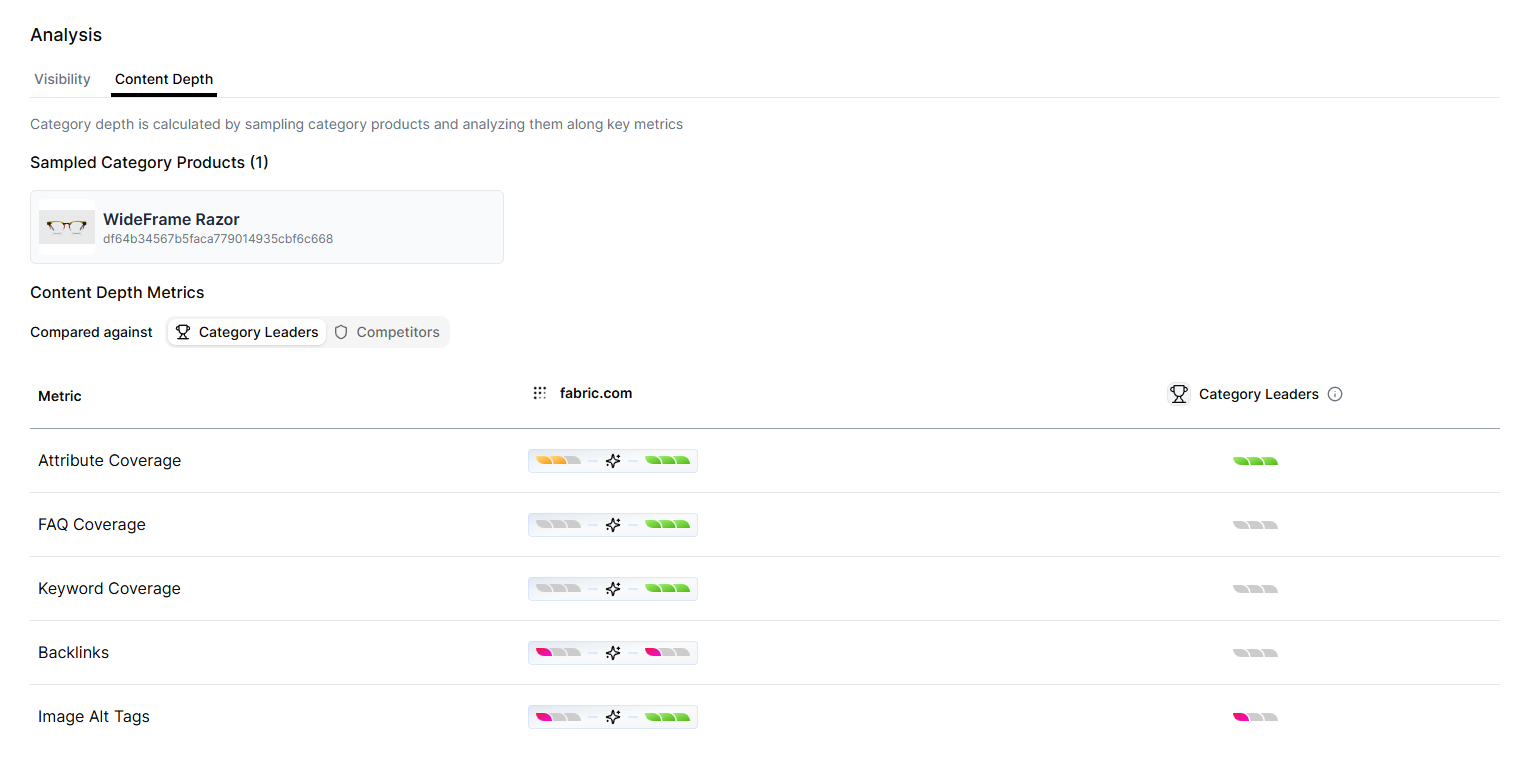Click the green score bar under Category Leaders Attribute Coverage
This screenshot has height=769, width=1531.
point(1255,460)
